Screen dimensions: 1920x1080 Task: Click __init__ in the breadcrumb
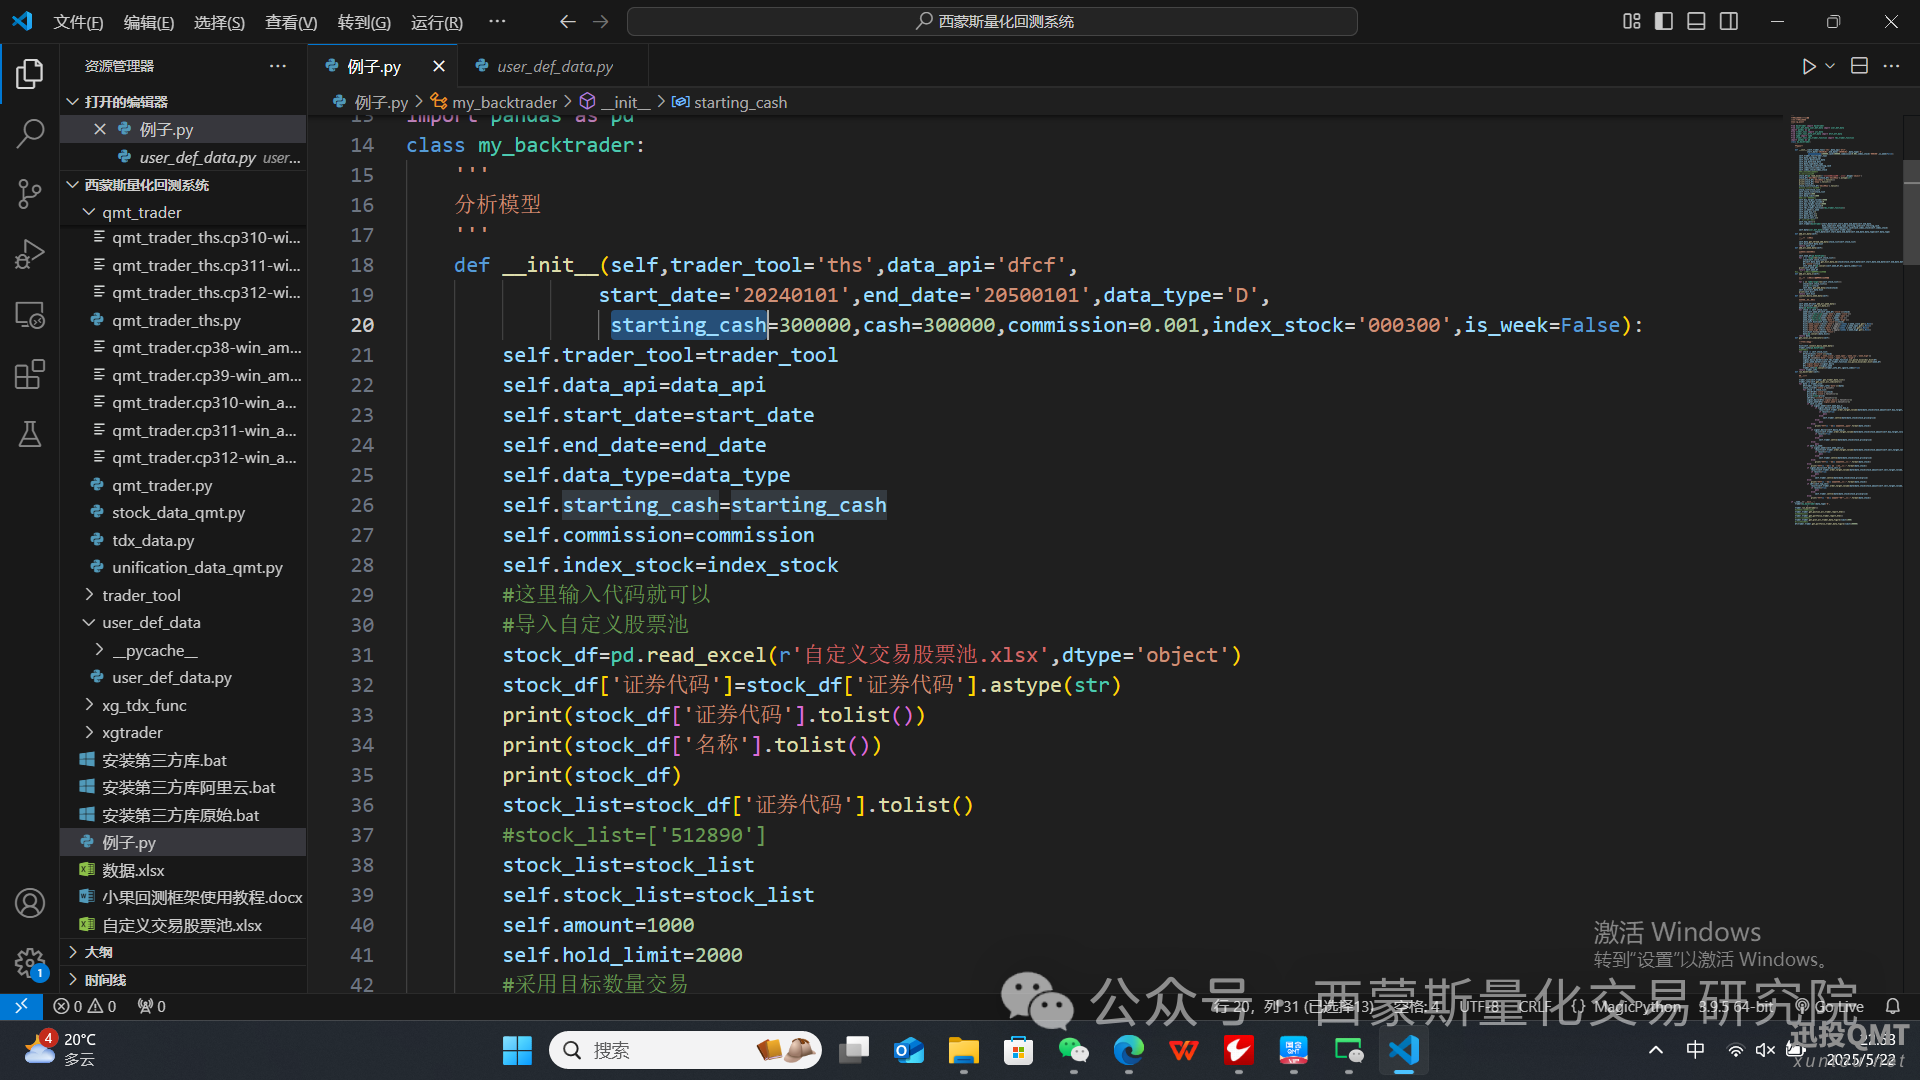click(x=625, y=102)
